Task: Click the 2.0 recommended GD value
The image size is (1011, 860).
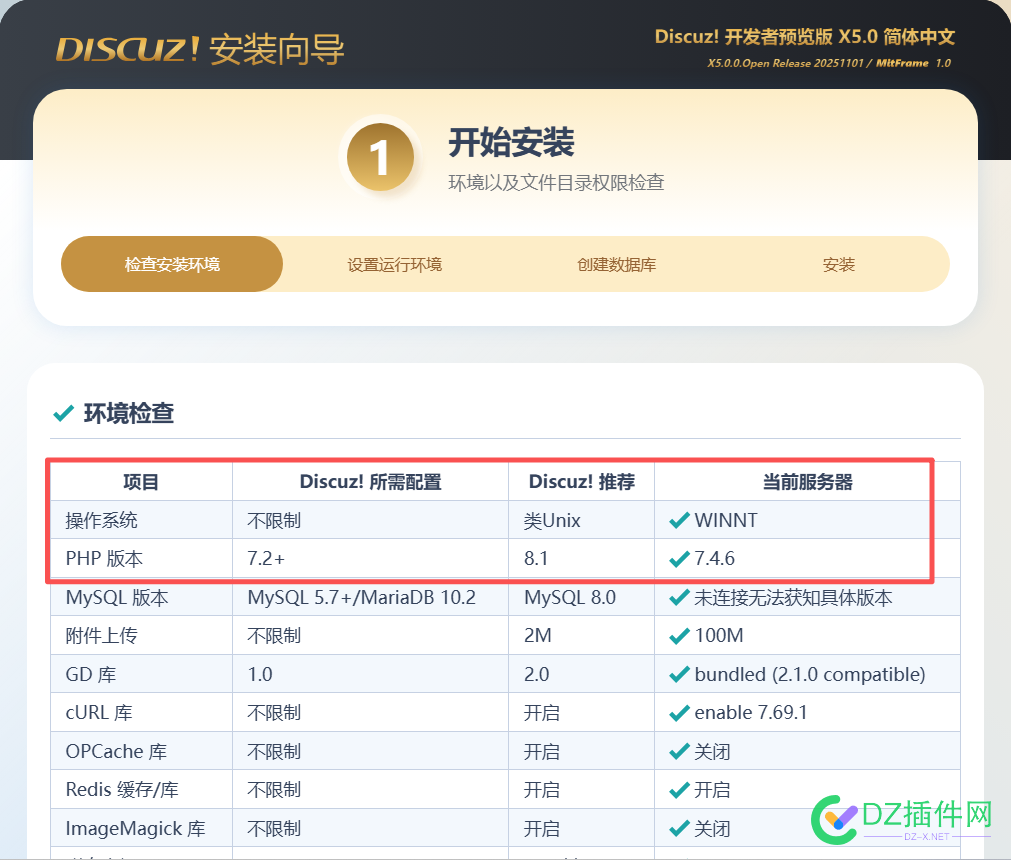Action: [x=536, y=674]
